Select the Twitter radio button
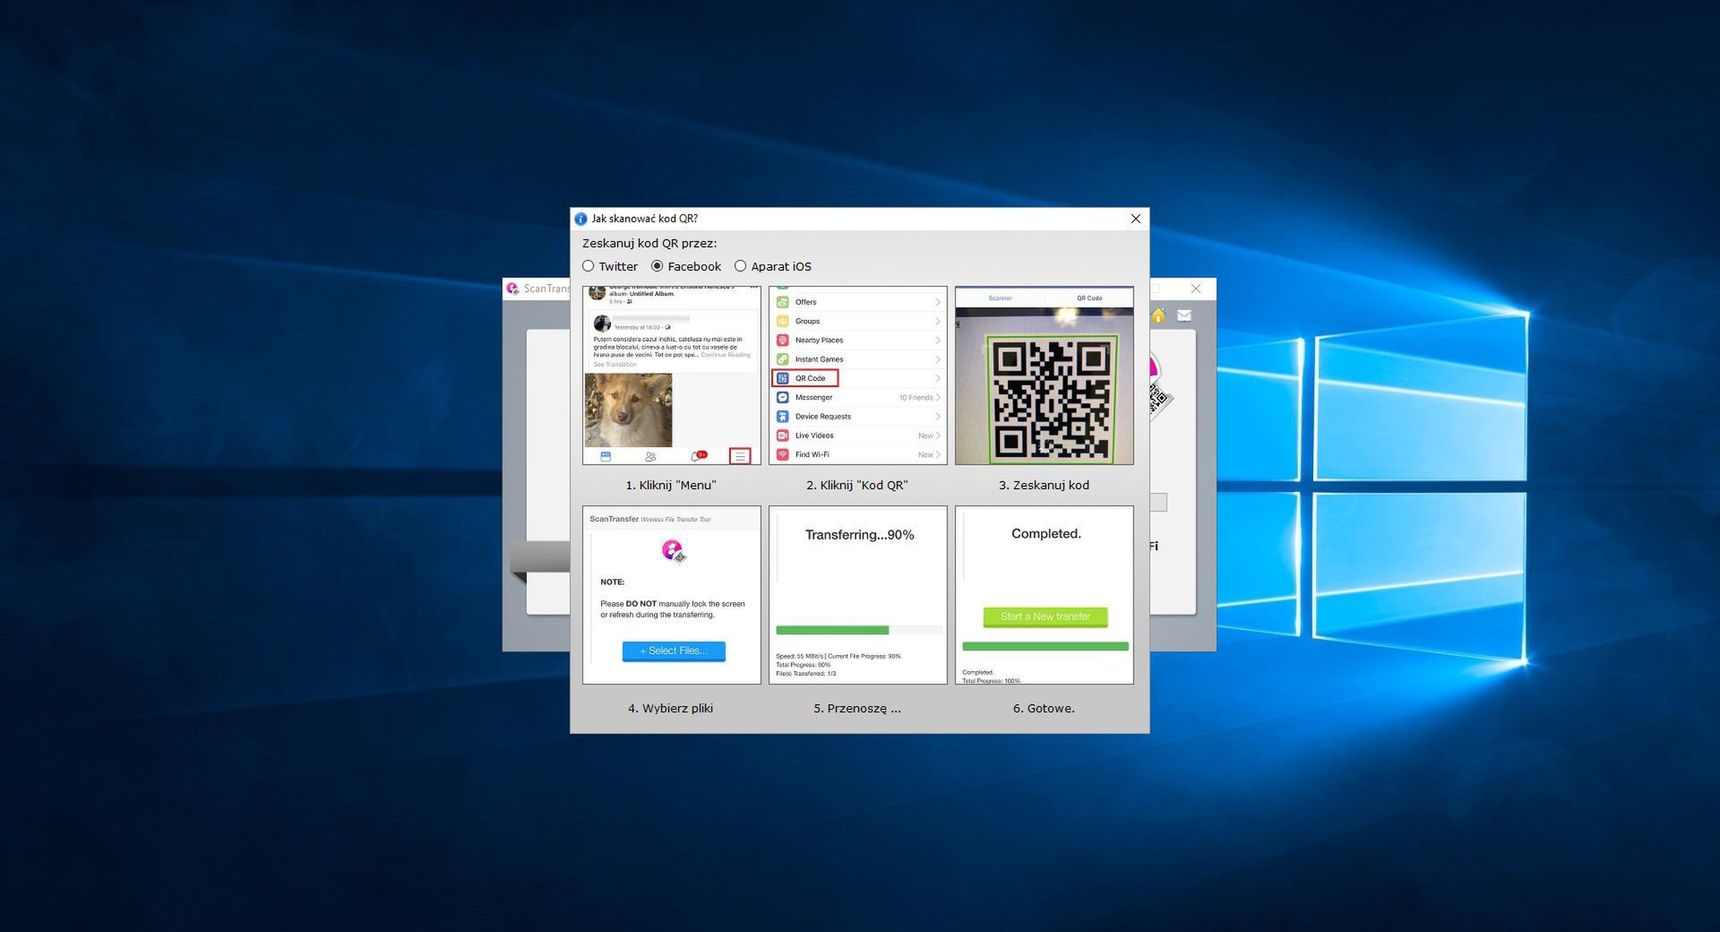1720x932 pixels. click(588, 266)
